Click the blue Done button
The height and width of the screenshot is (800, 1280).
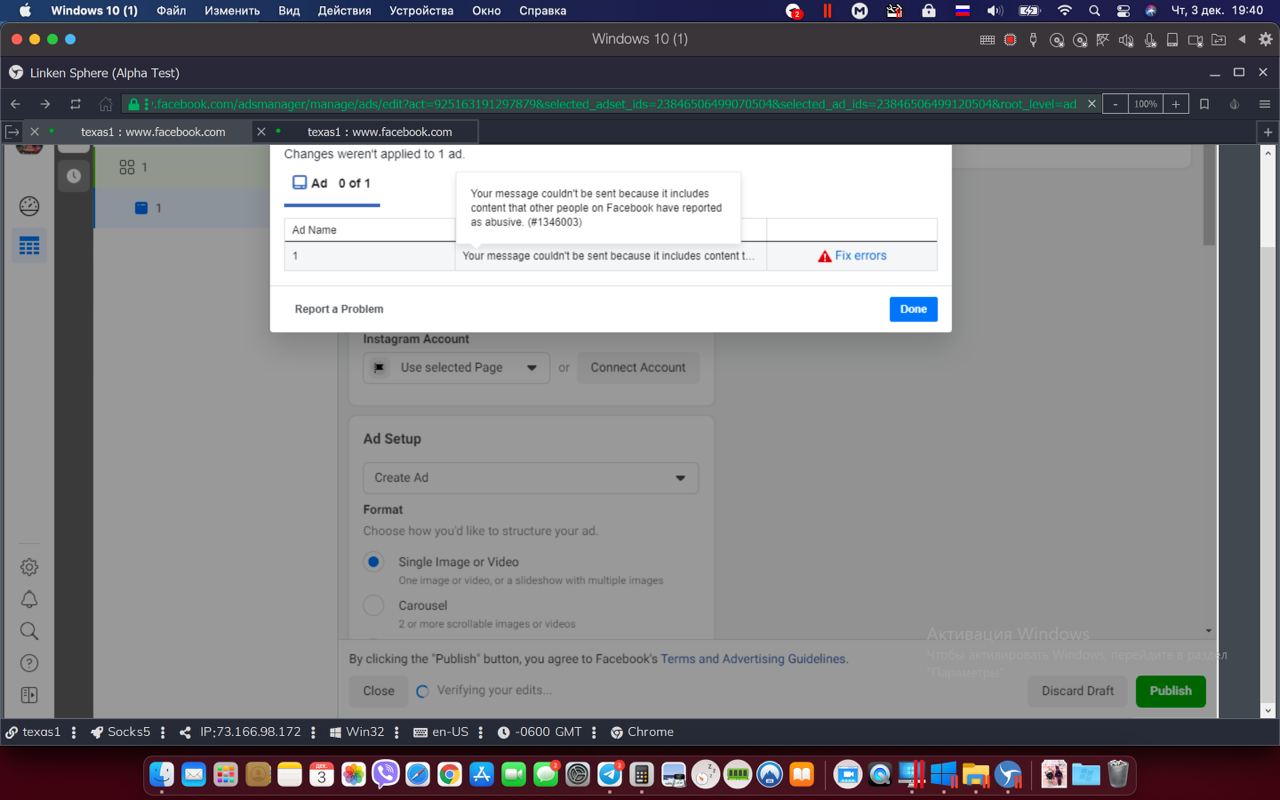pyautogui.click(x=913, y=309)
